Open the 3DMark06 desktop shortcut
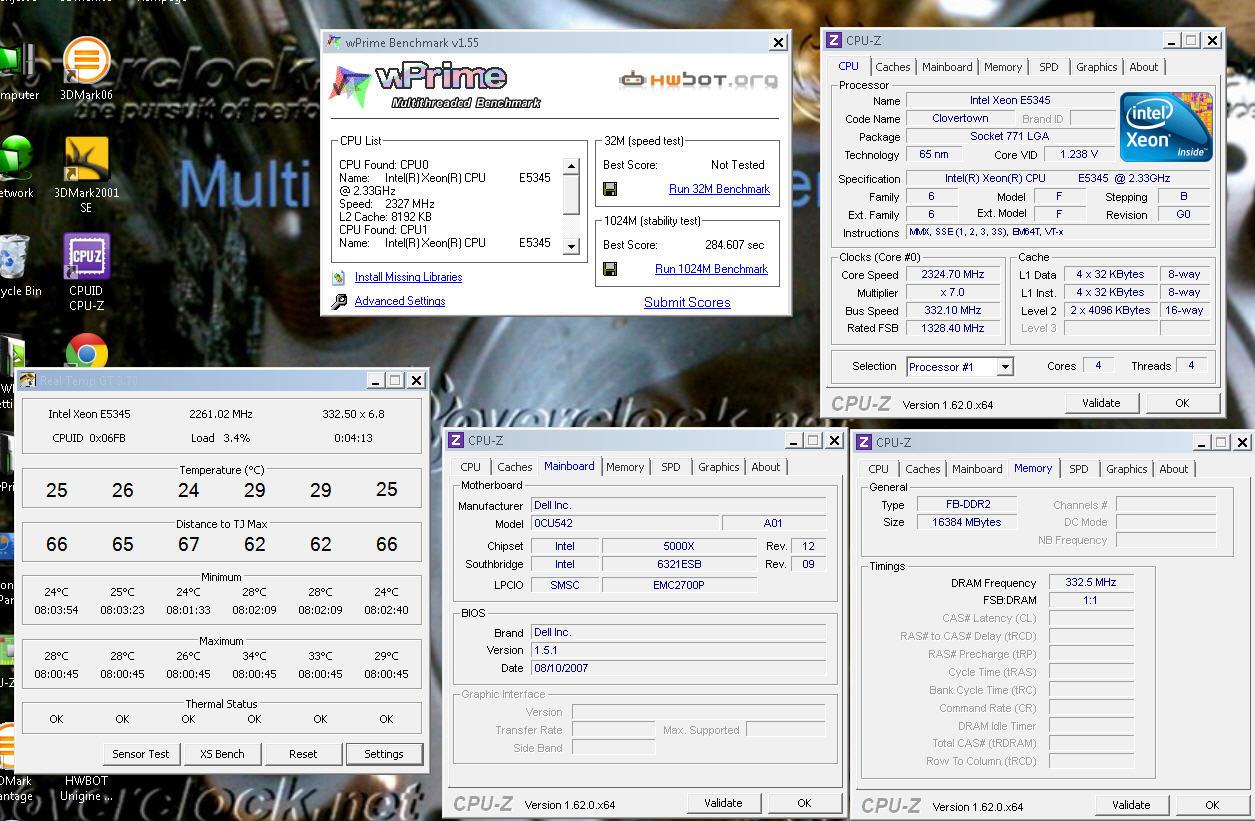This screenshot has height=821, width=1255. pos(86,68)
